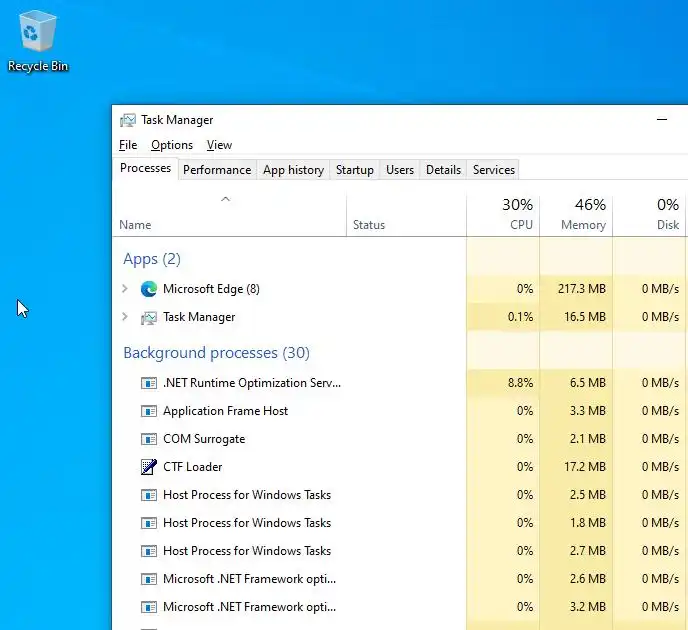This screenshot has width=688, height=630.
Task: Click the 8.8% CPU value
Action: (520, 383)
